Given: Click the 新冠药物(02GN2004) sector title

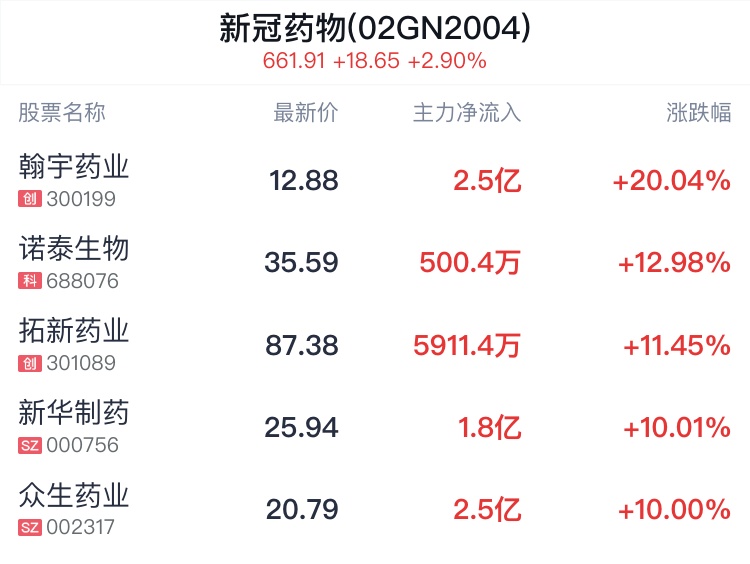Looking at the screenshot, I should tap(375, 28).
